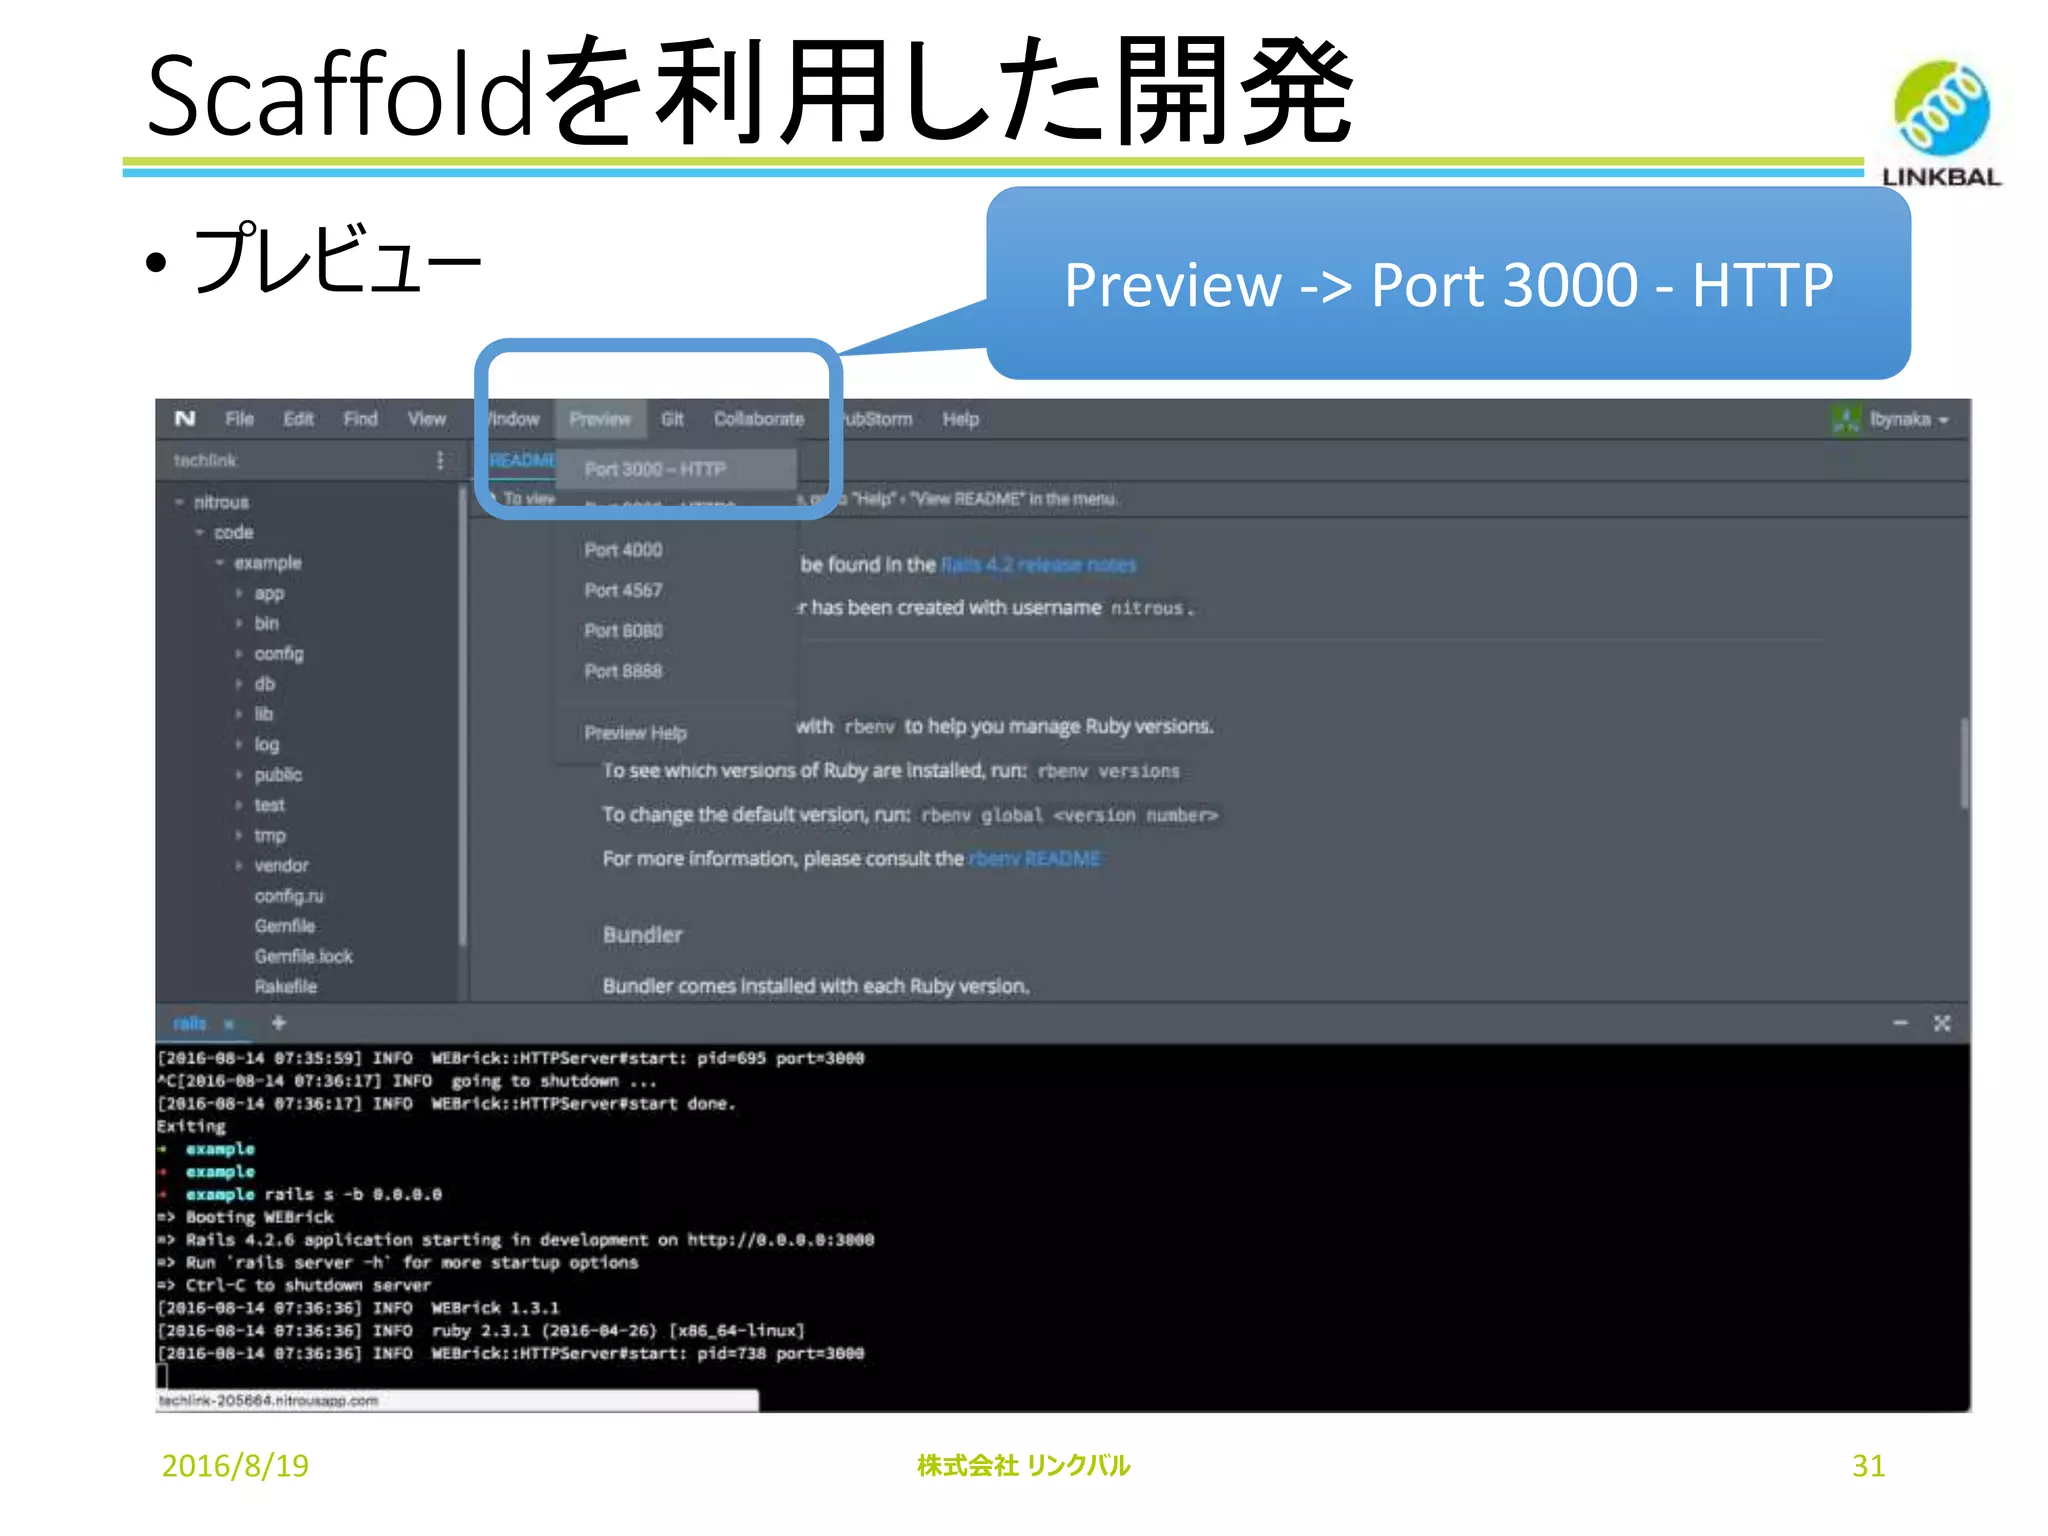
Task: Expand the db folder
Action: tap(239, 684)
